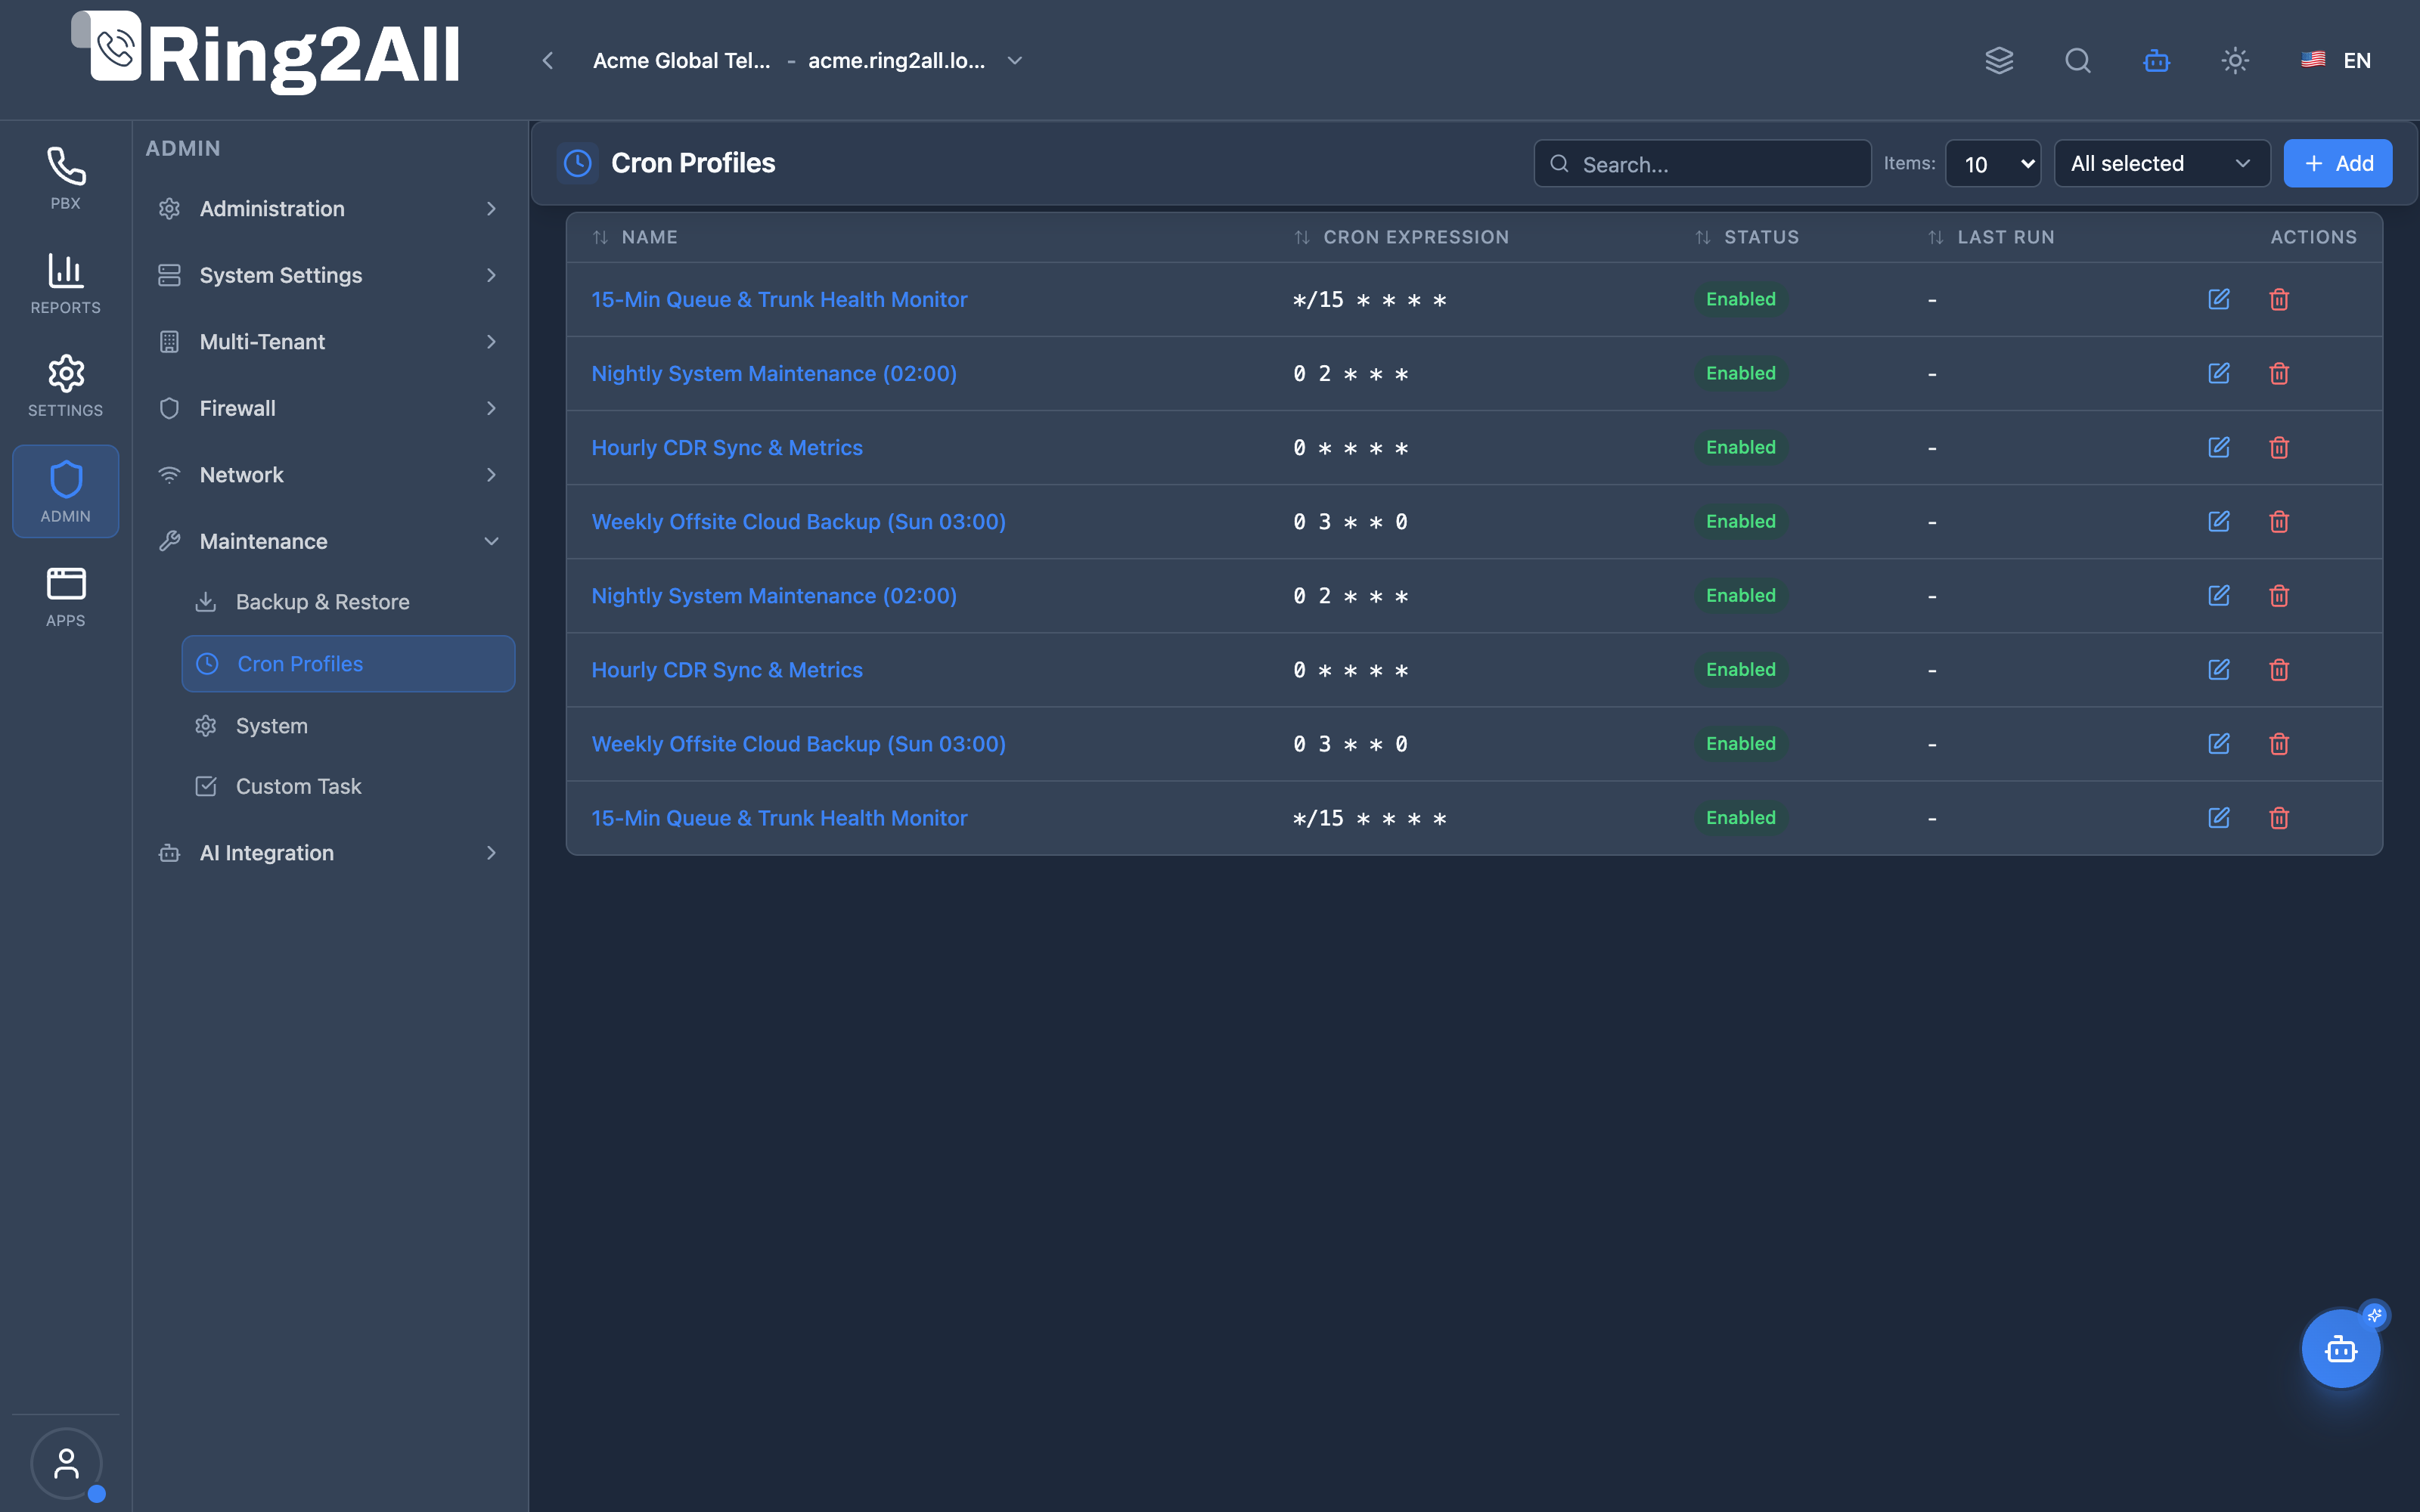Sort table by Cron Expression column

coord(1401,237)
